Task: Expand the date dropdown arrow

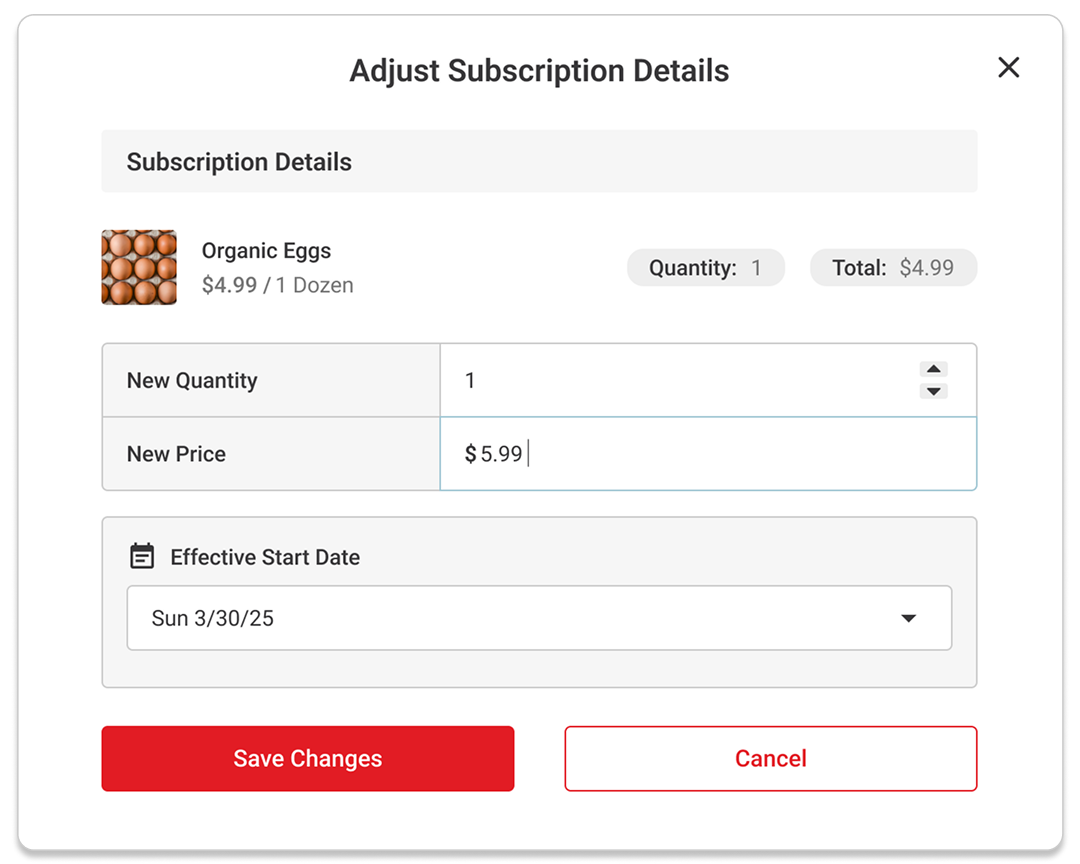Action: coord(908,618)
